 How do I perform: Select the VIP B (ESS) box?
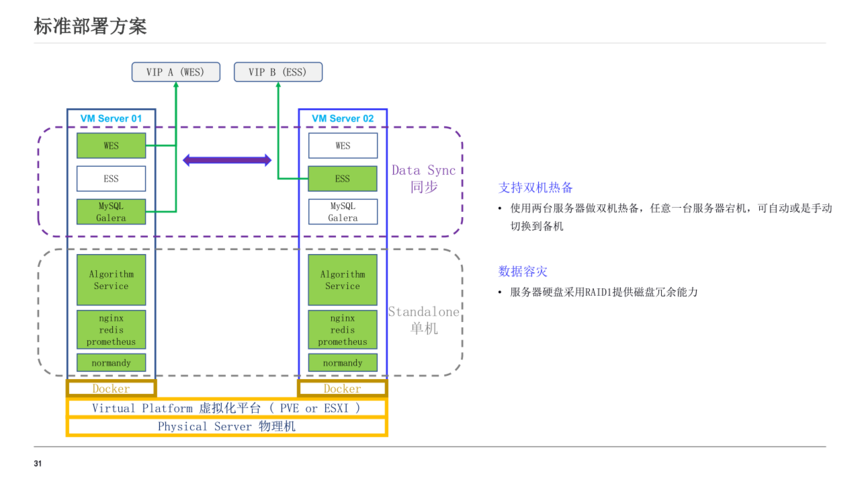click(278, 72)
